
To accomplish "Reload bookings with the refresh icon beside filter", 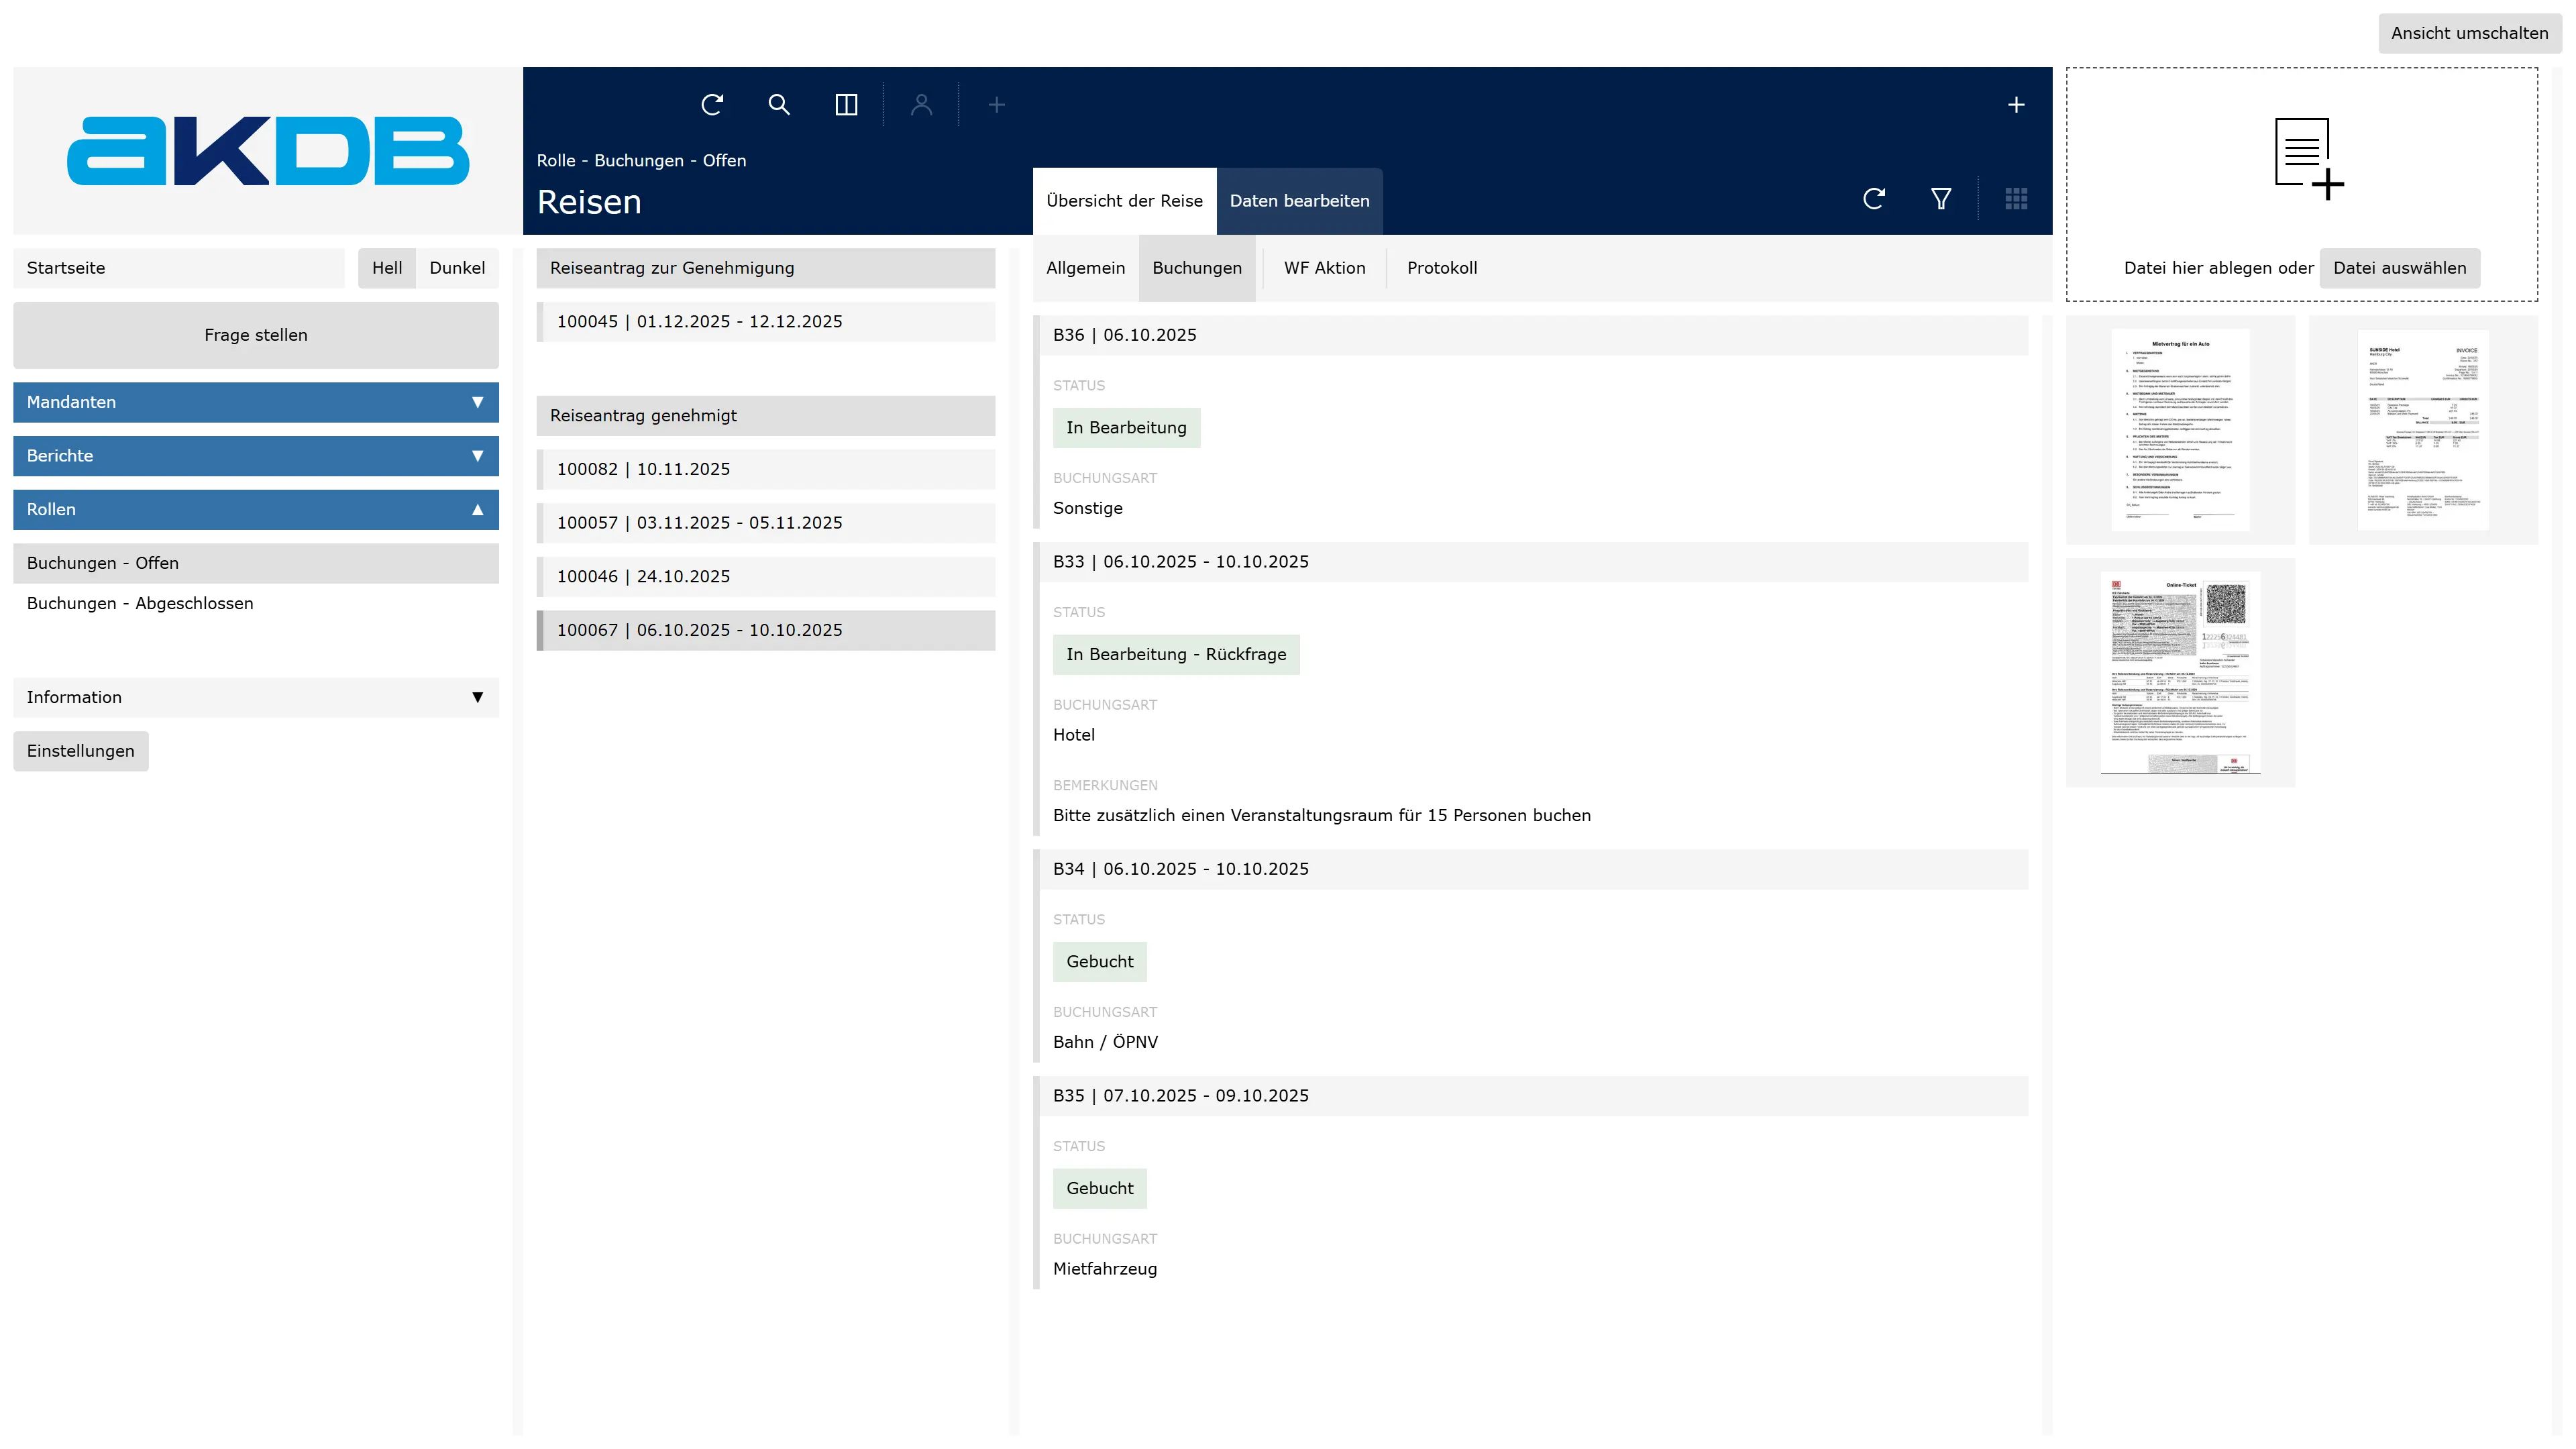I will [1874, 199].
